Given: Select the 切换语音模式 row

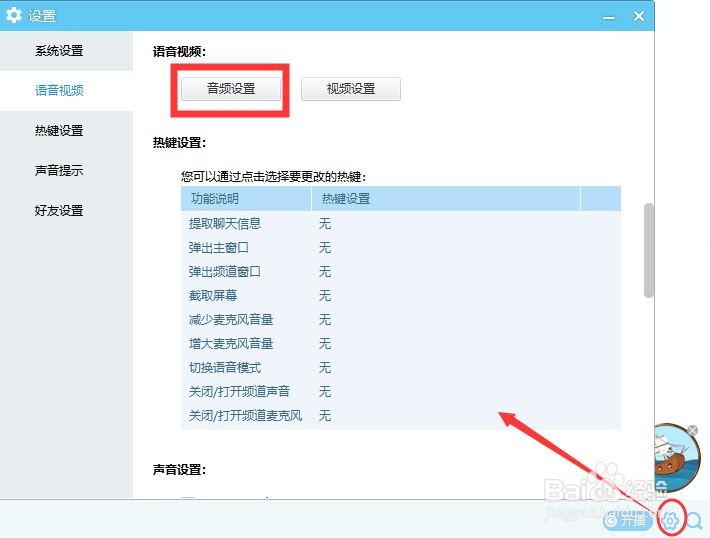Looking at the screenshot, I should click(x=401, y=367).
